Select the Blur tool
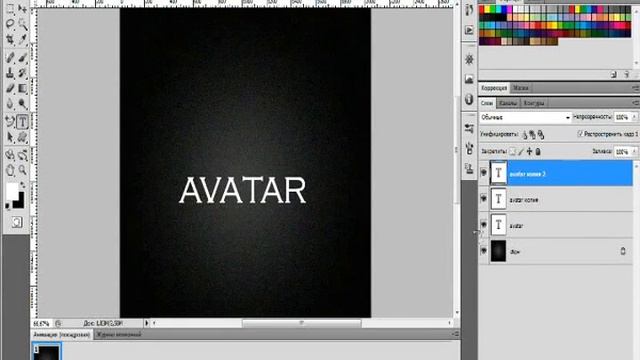The width and height of the screenshot is (640, 360). 10,104
